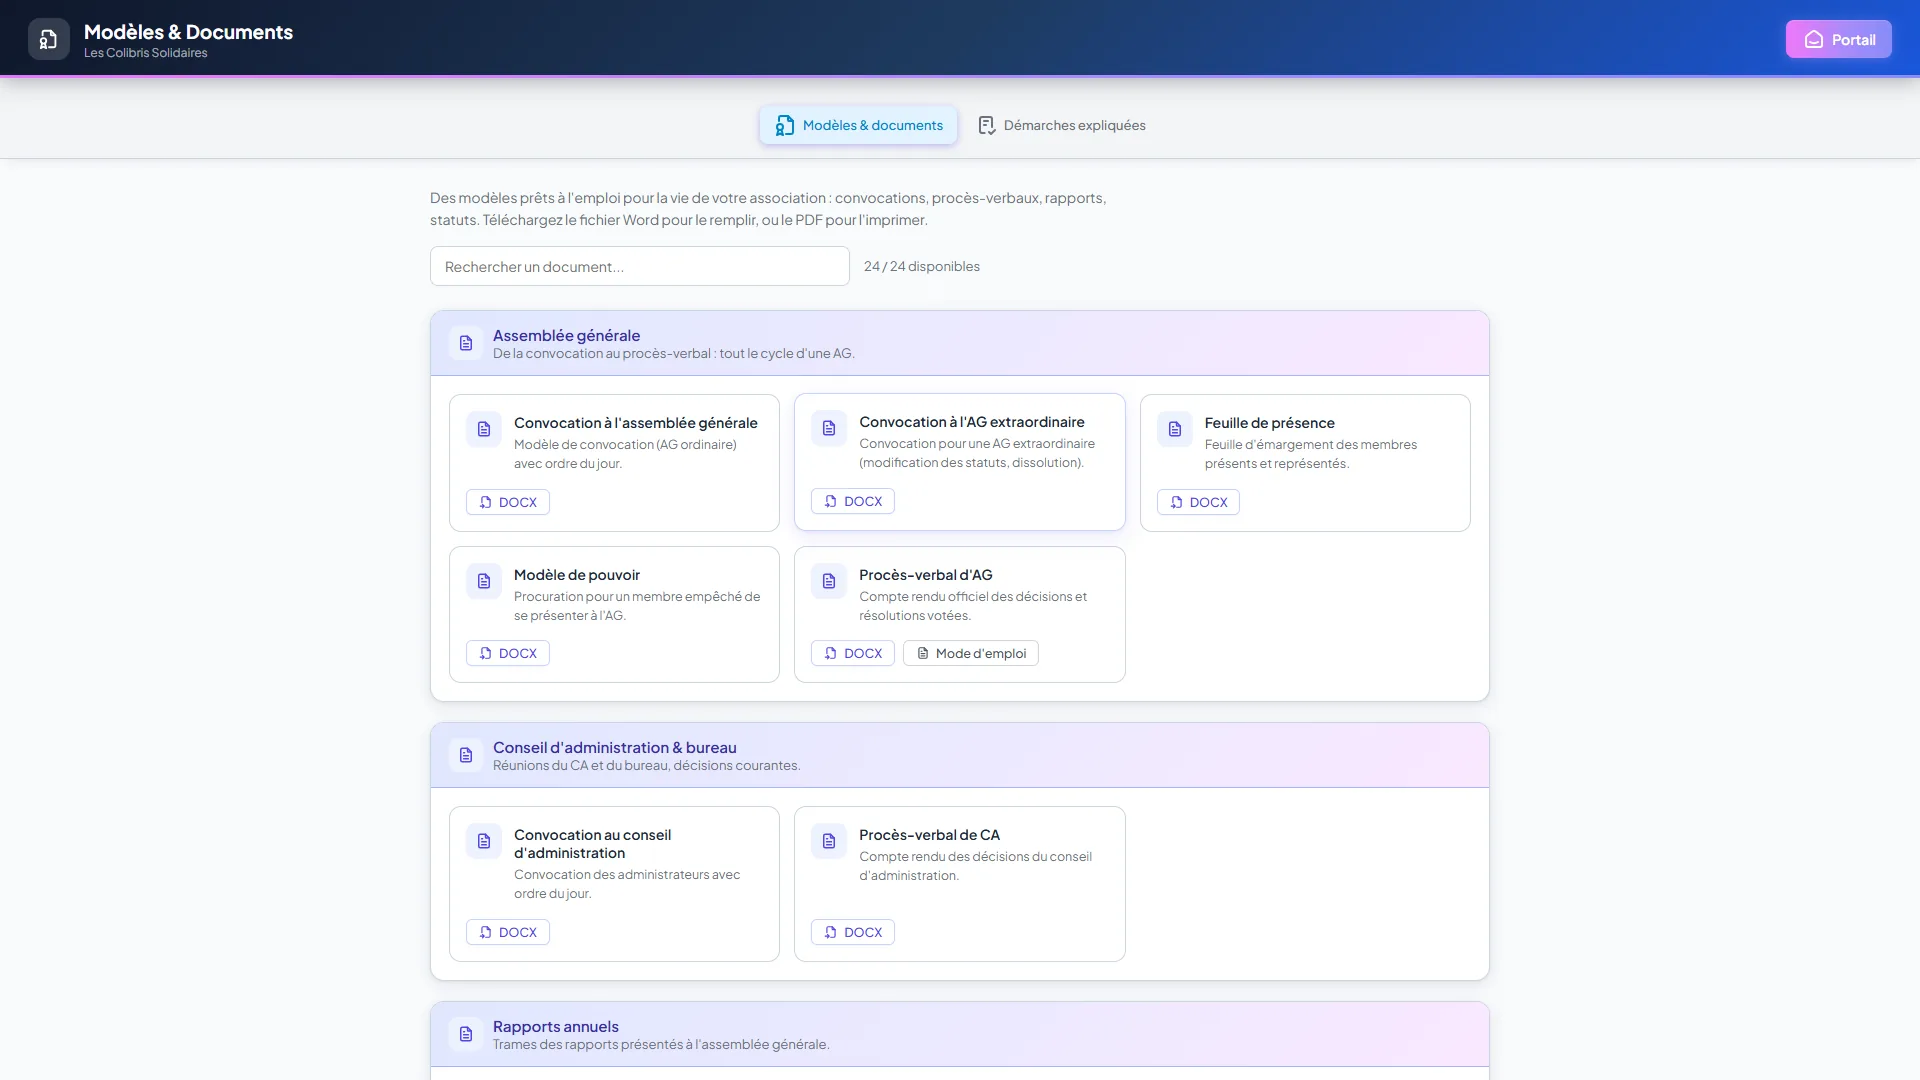Click text 'Compte rendu des décisions du conseil'

[x=975, y=857]
